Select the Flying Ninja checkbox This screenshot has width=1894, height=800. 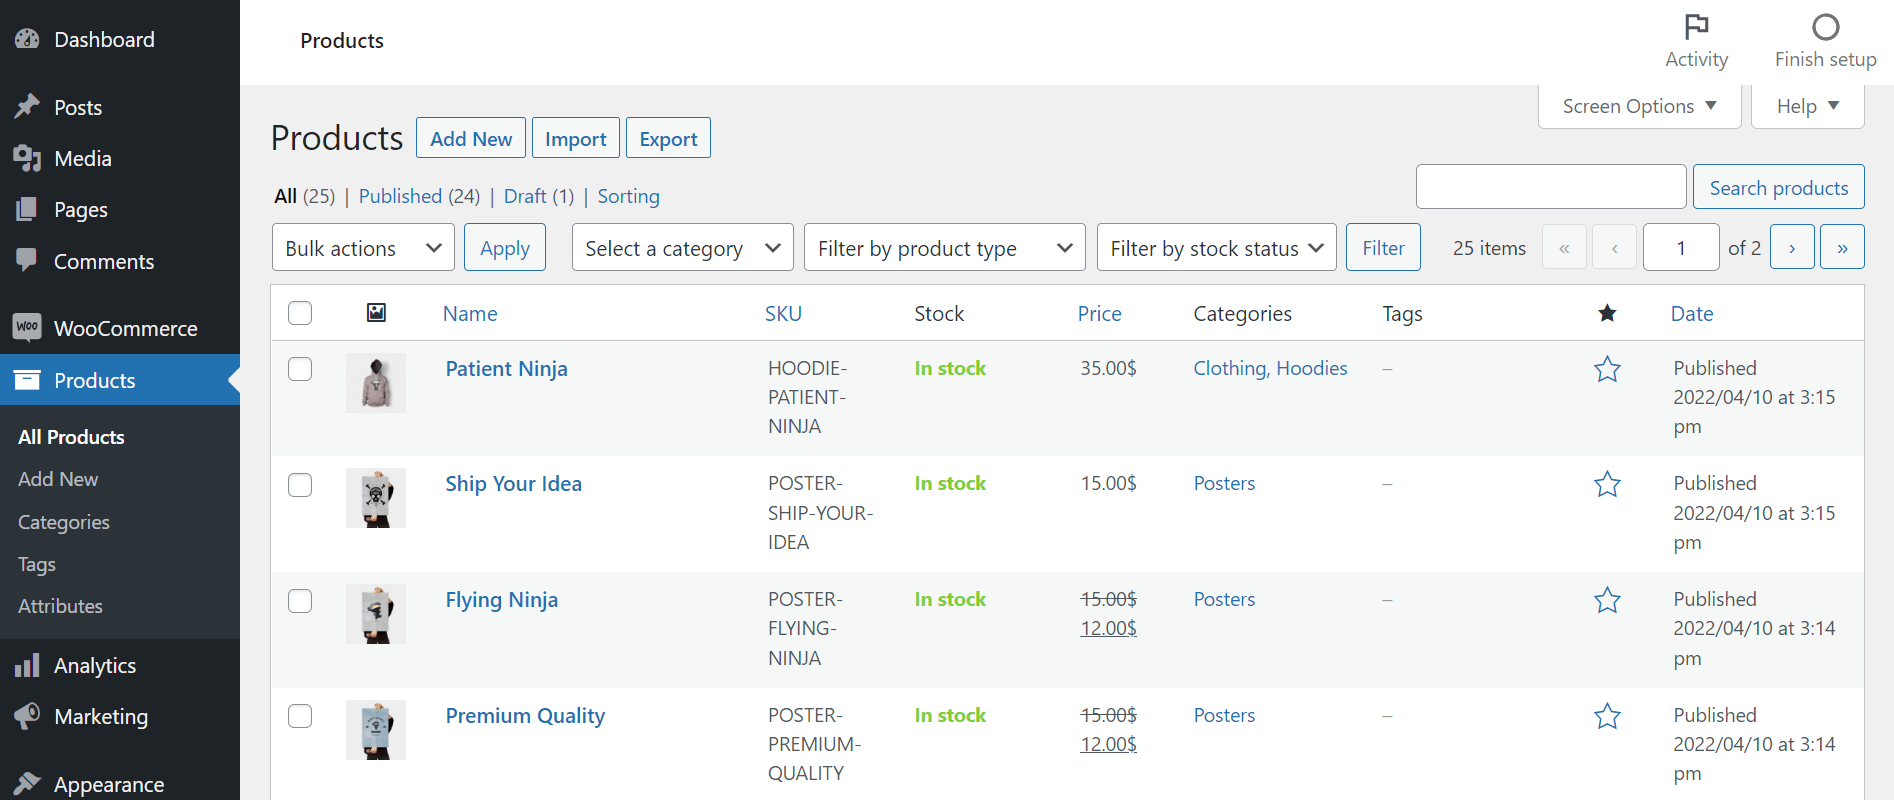[x=300, y=601]
